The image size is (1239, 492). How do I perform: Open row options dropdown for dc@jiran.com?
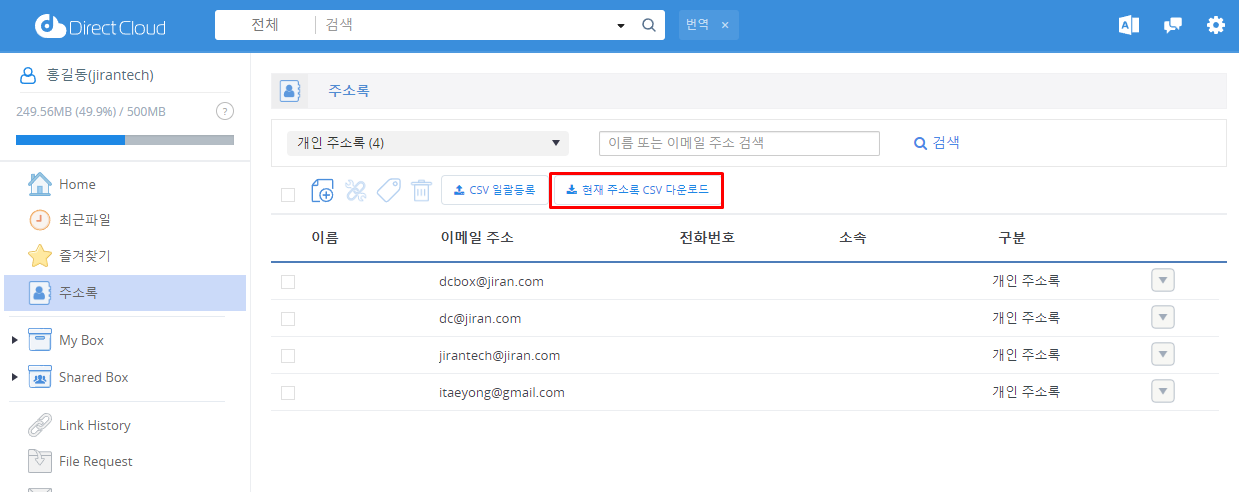click(x=1162, y=318)
